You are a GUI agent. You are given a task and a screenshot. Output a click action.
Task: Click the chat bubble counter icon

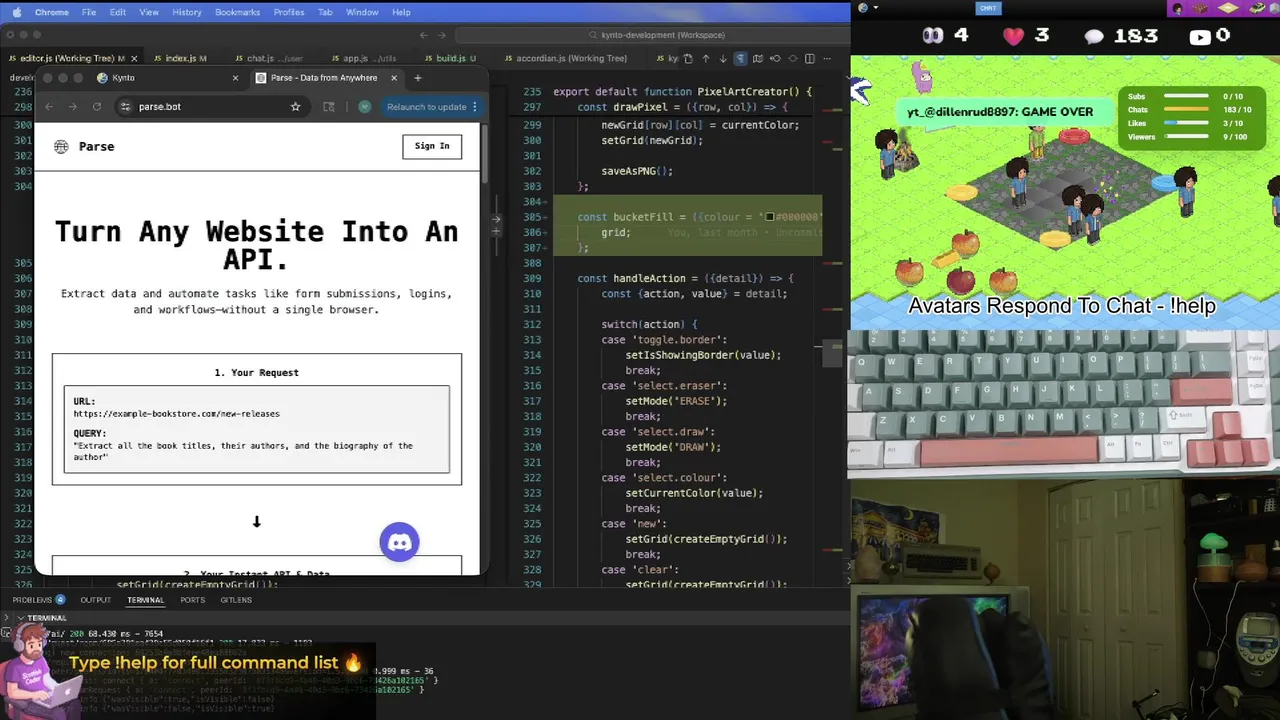coord(1094,37)
